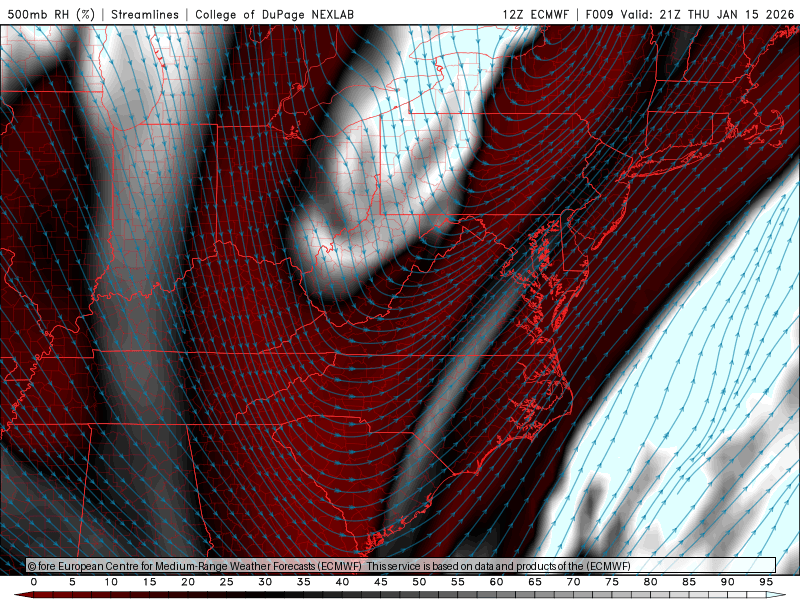Select the "Streamlines" label in the header
The height and width of the screenshot is (600, 800).
[x=145, y=14]
